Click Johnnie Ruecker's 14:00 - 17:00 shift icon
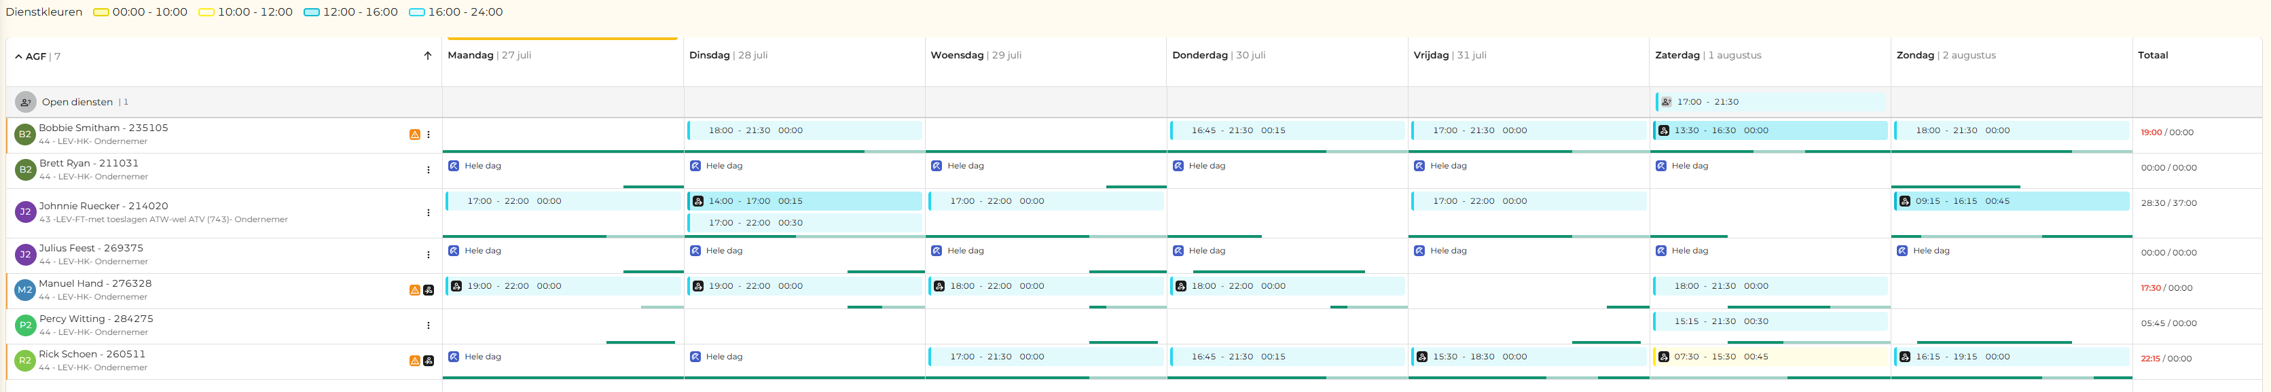This screenshot has width=2271, height=392. 698,201
